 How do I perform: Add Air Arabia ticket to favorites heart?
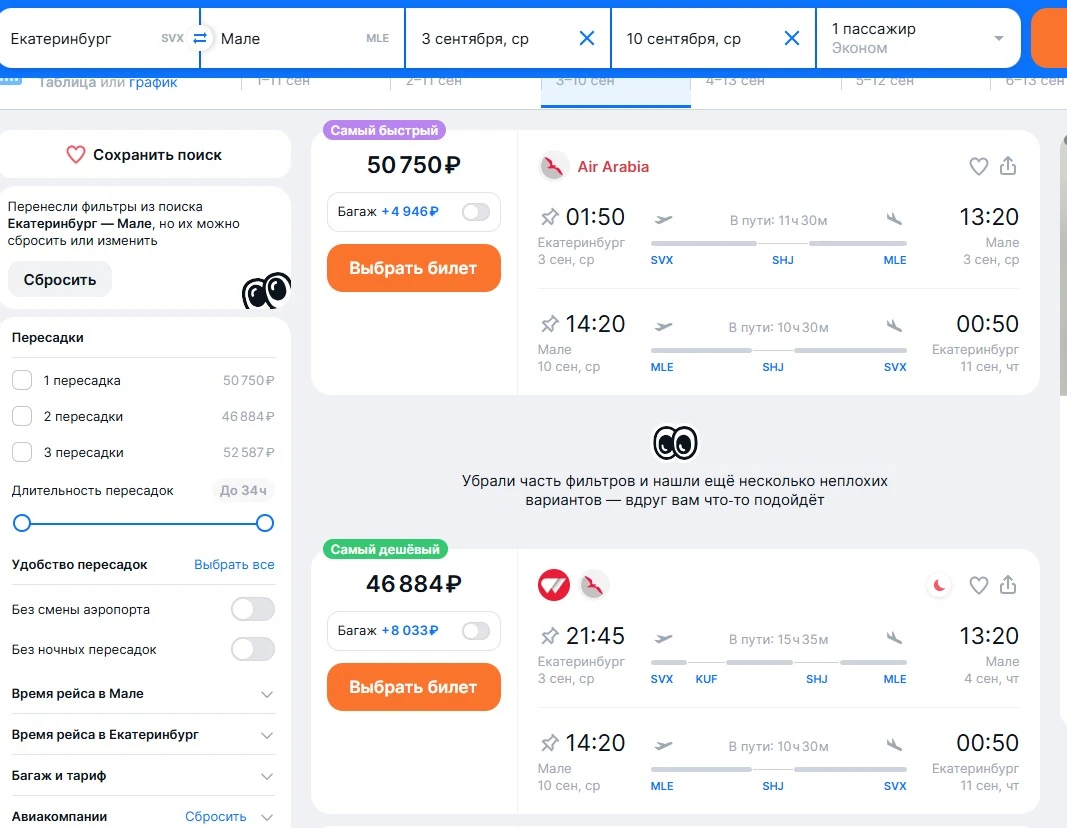[979, 167]
